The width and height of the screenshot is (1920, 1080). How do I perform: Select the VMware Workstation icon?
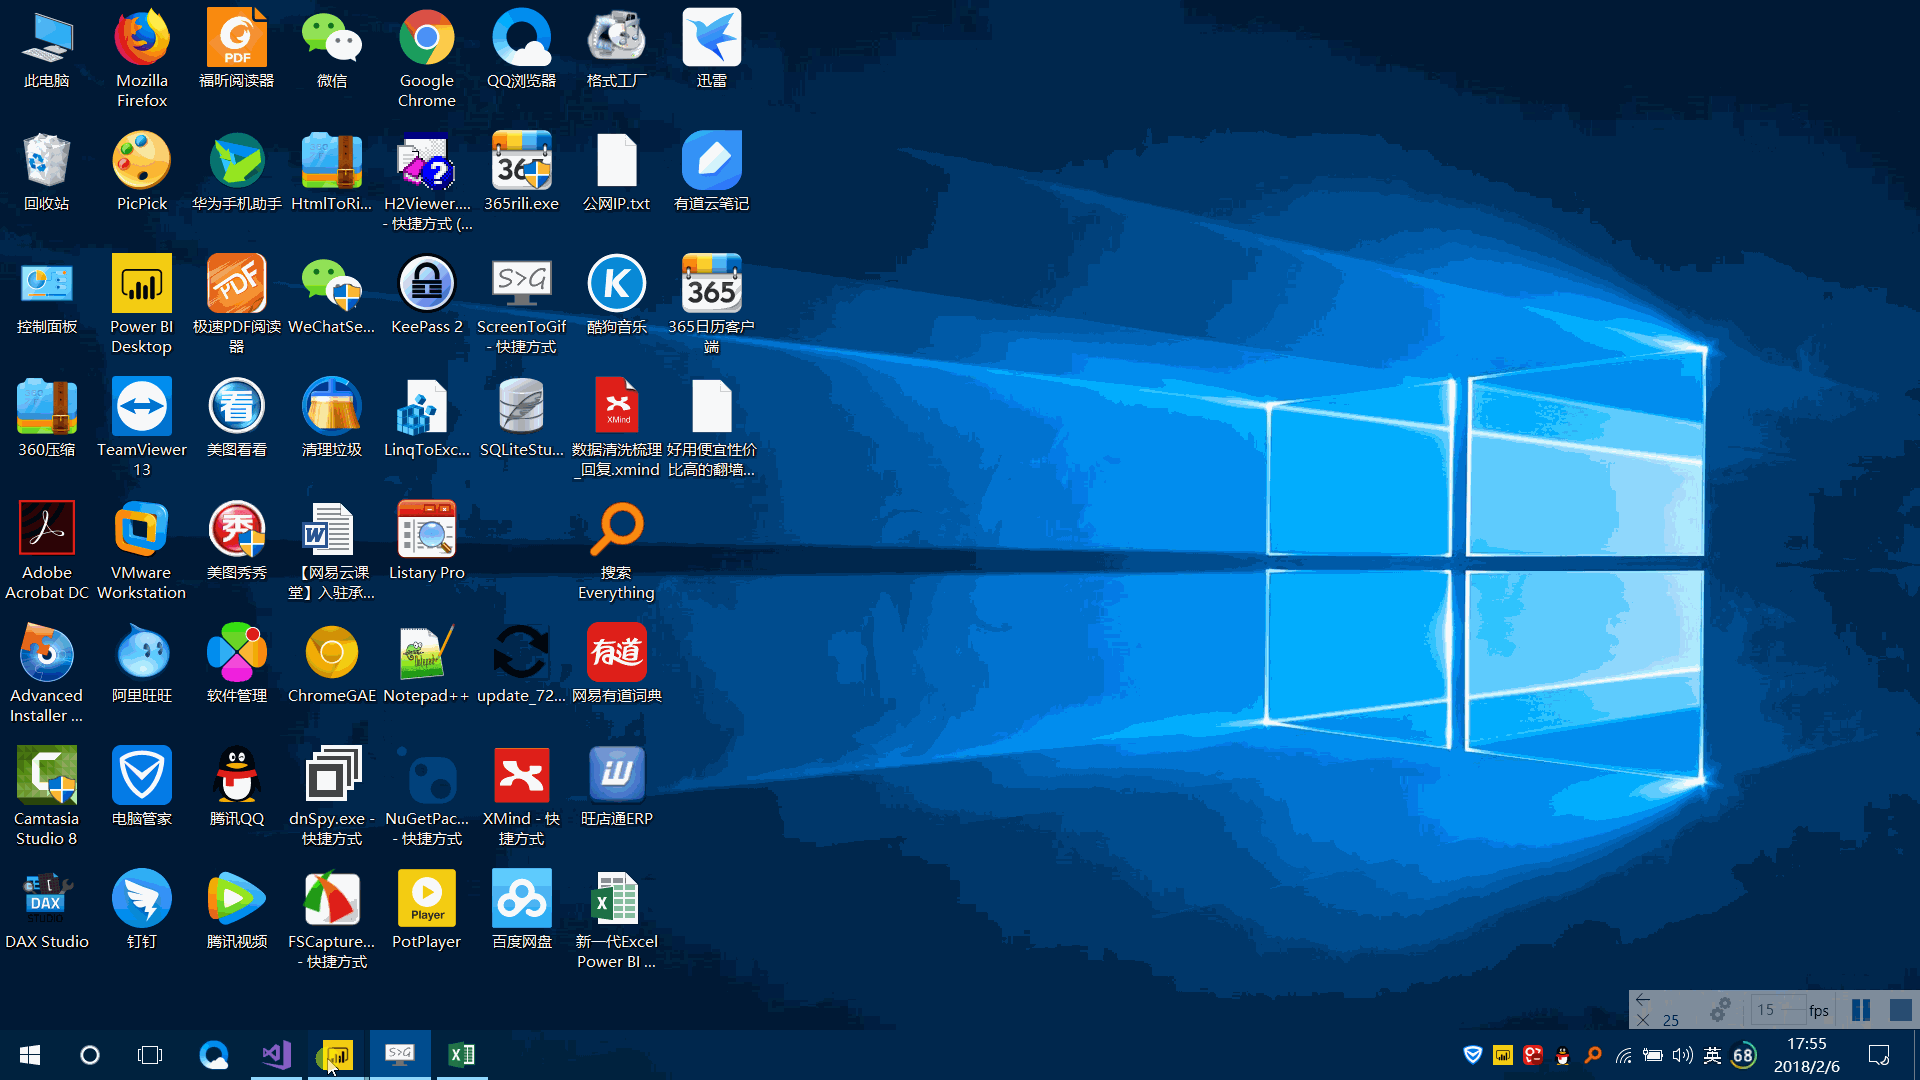(142, 550)
